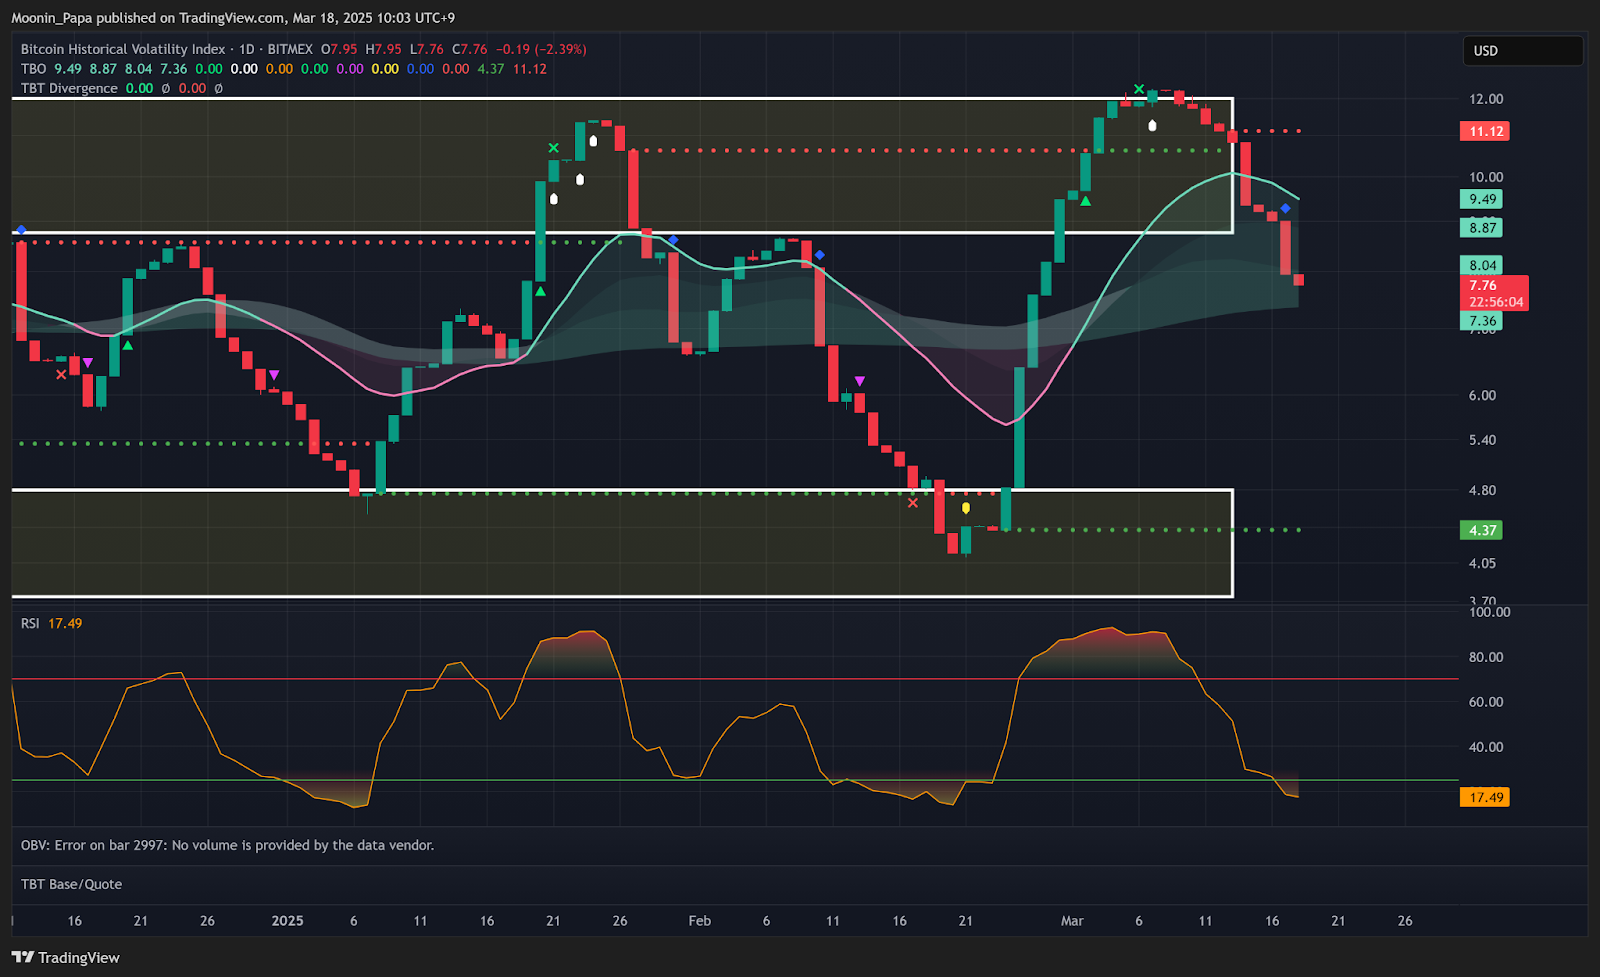Click the TBT Base/Quote pane label
Screen dimensions: 1600x977
point(71,884)
